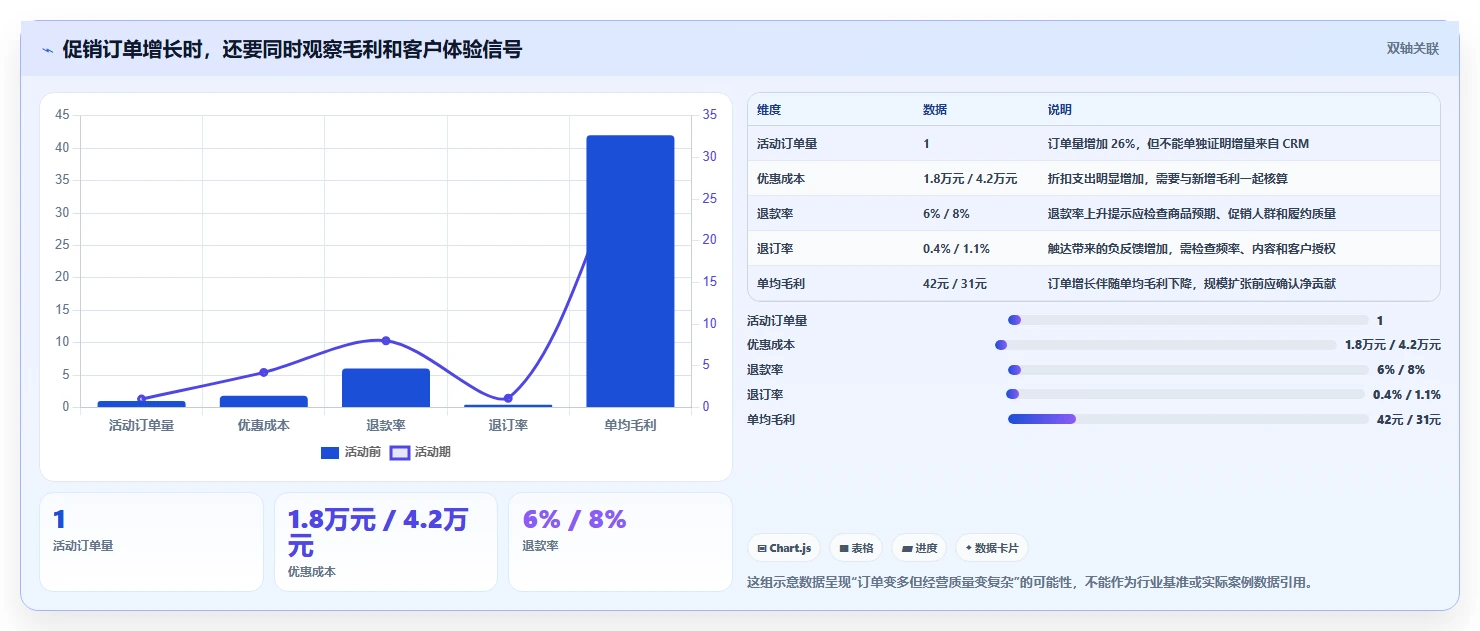Click the 活动订单量 data card

tap(151, 541)
